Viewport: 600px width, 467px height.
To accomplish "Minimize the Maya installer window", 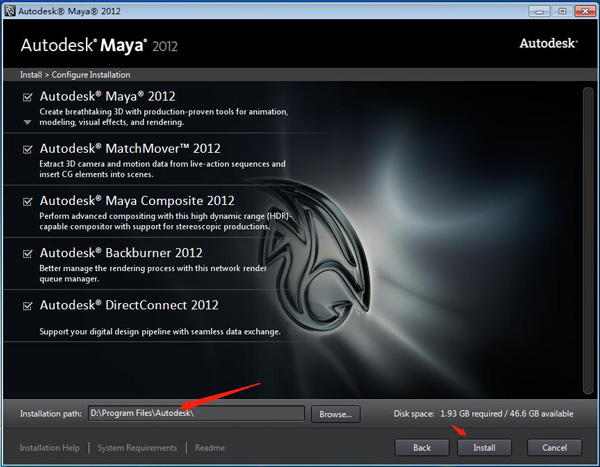I will [540, 11].
